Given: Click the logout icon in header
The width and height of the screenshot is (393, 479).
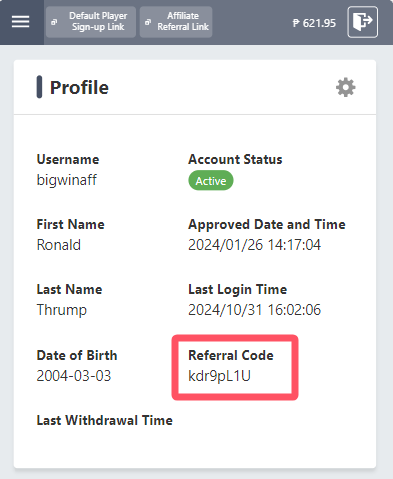Looking at the screenshot, I should pos(362,22).
